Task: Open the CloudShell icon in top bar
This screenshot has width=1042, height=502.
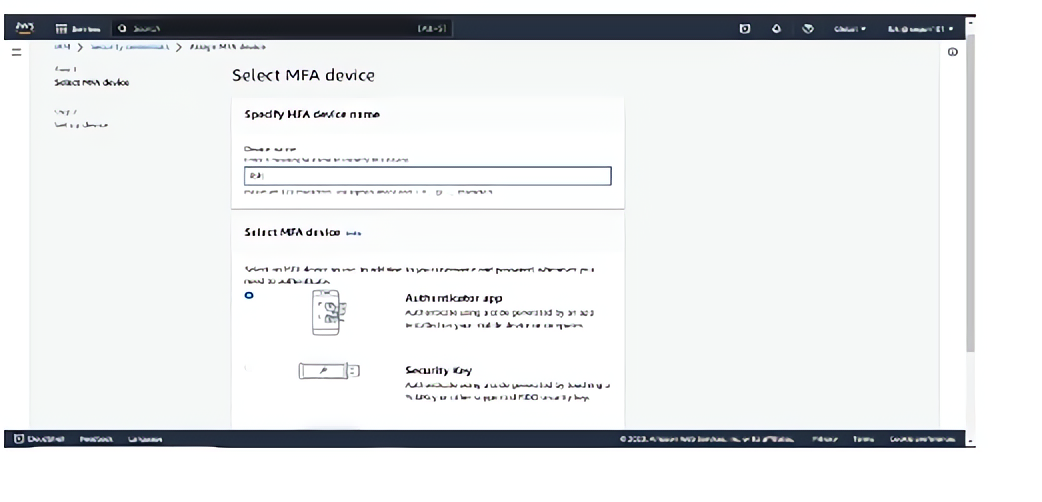Action: [x=744, y=29]
